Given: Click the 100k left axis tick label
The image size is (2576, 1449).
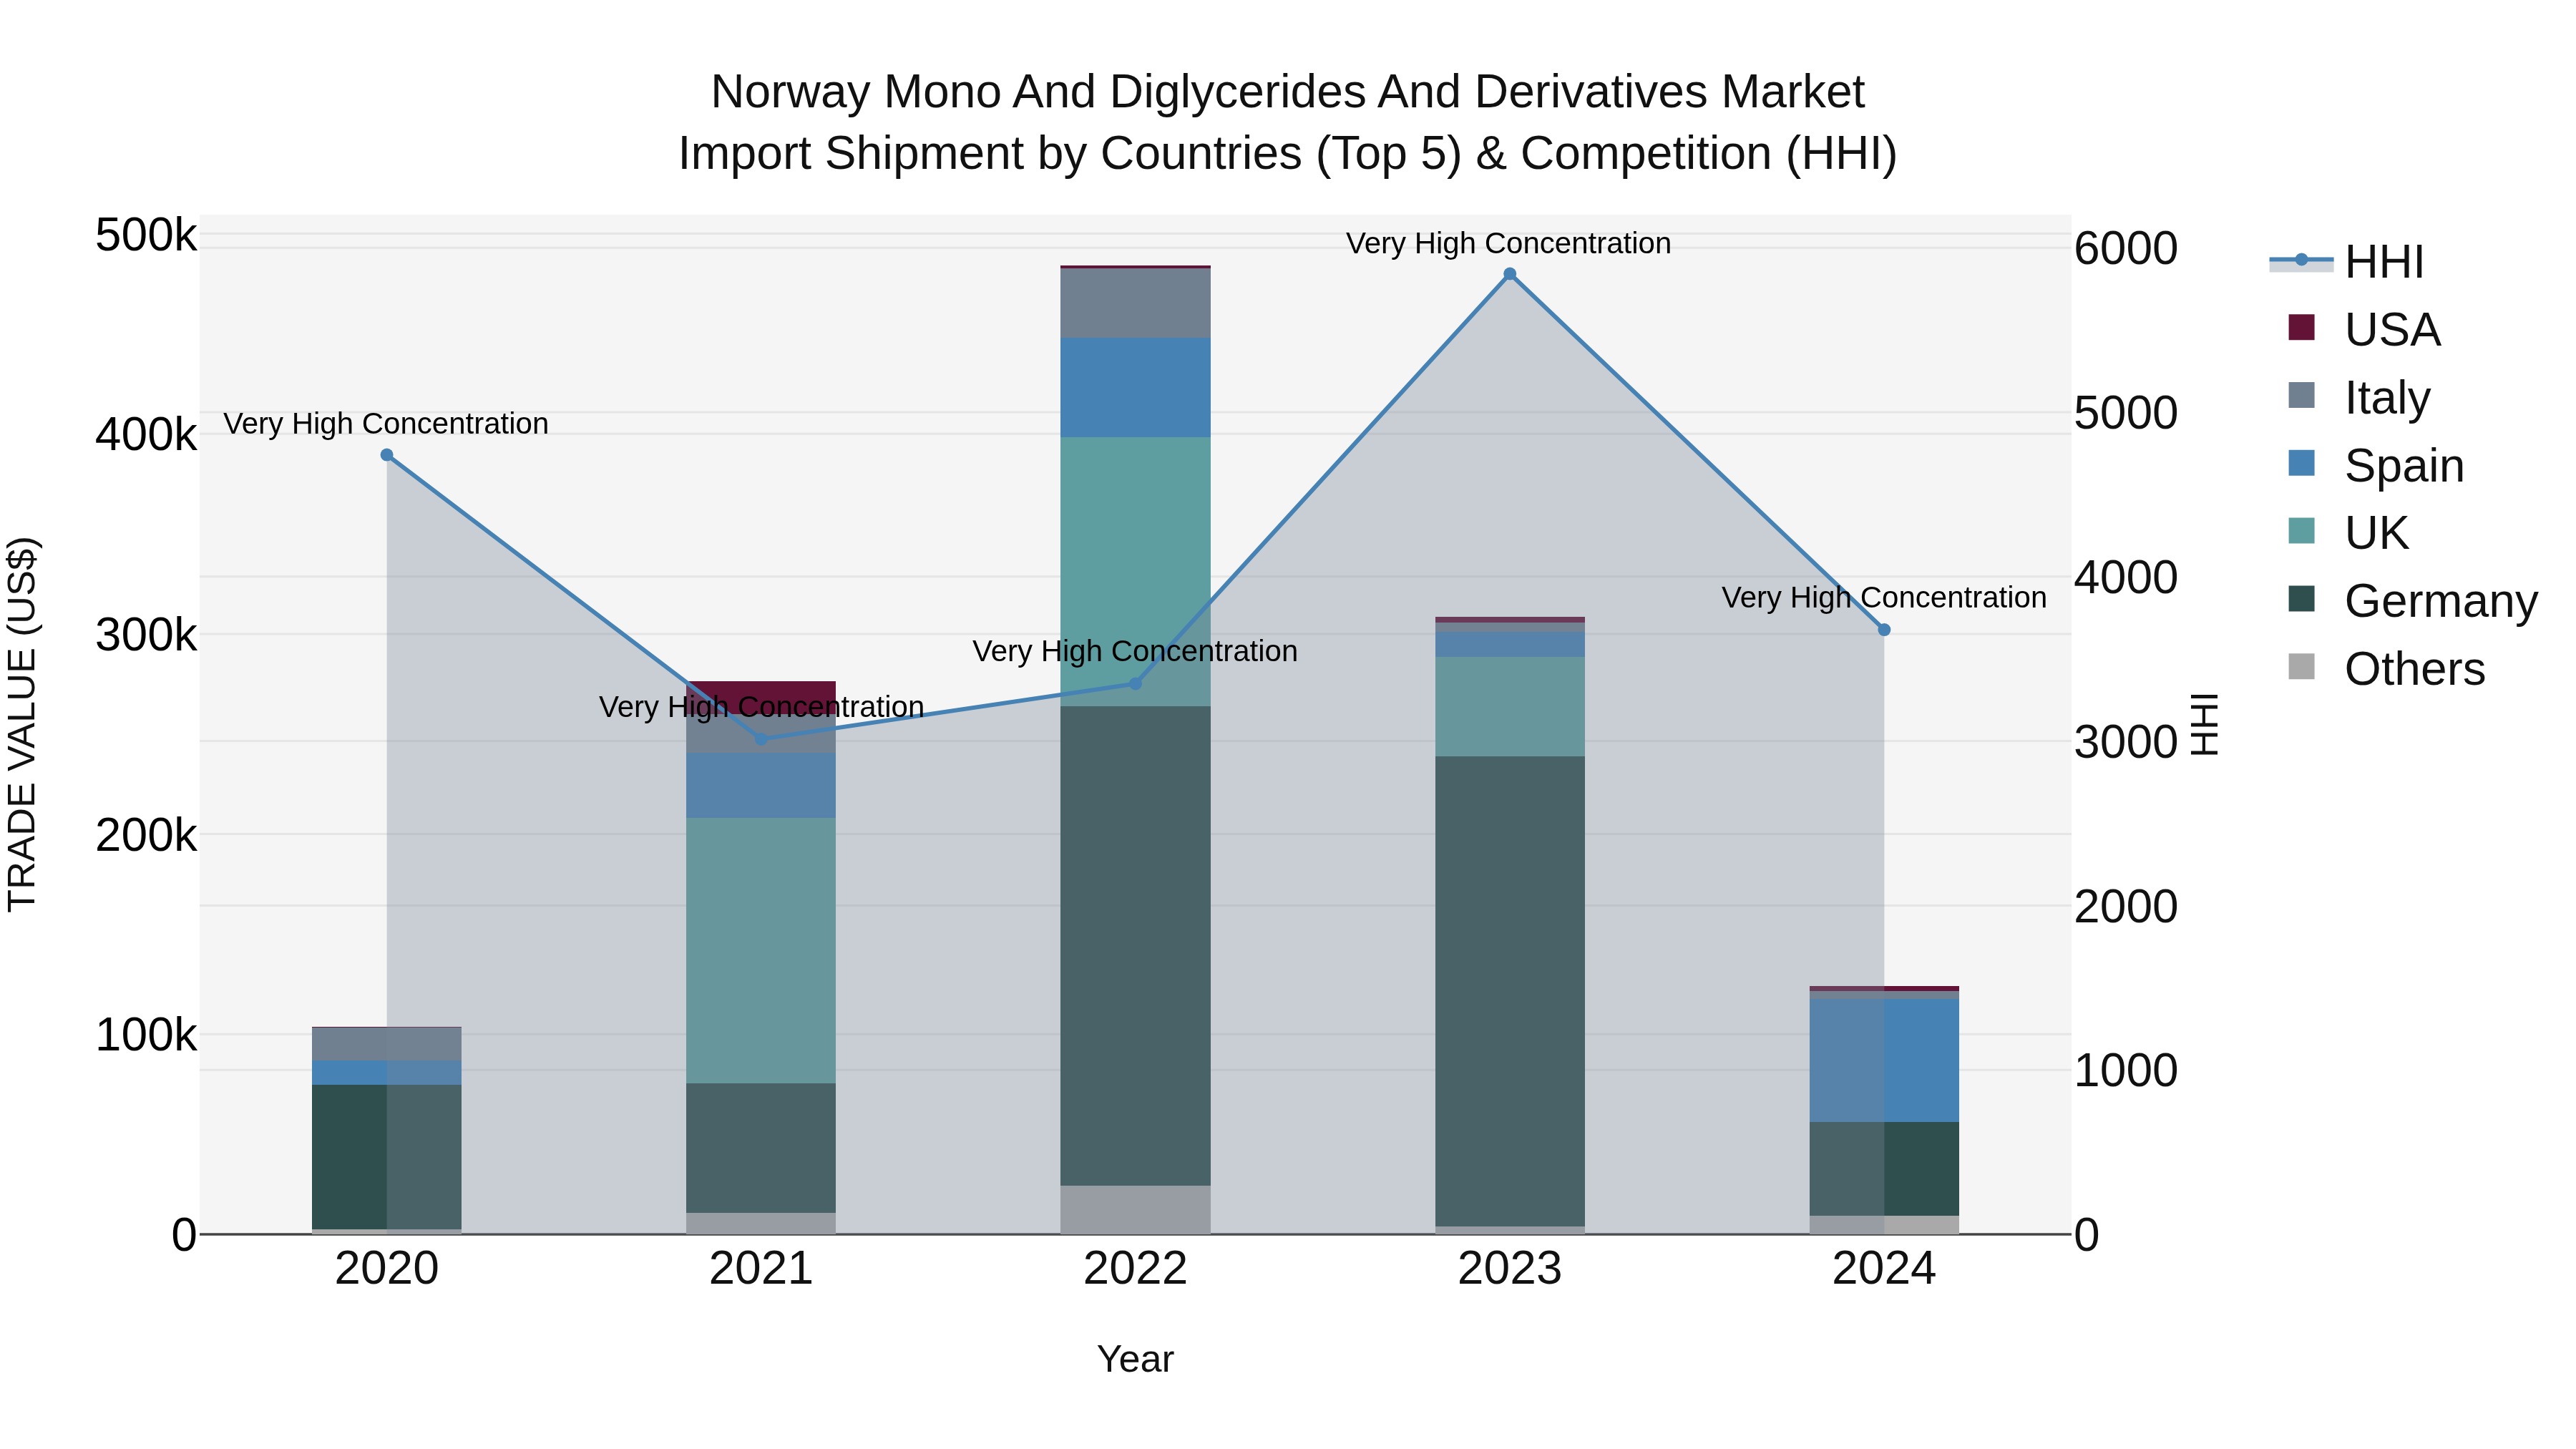Looking at the screenshot, I should (x=146, y=1035).
